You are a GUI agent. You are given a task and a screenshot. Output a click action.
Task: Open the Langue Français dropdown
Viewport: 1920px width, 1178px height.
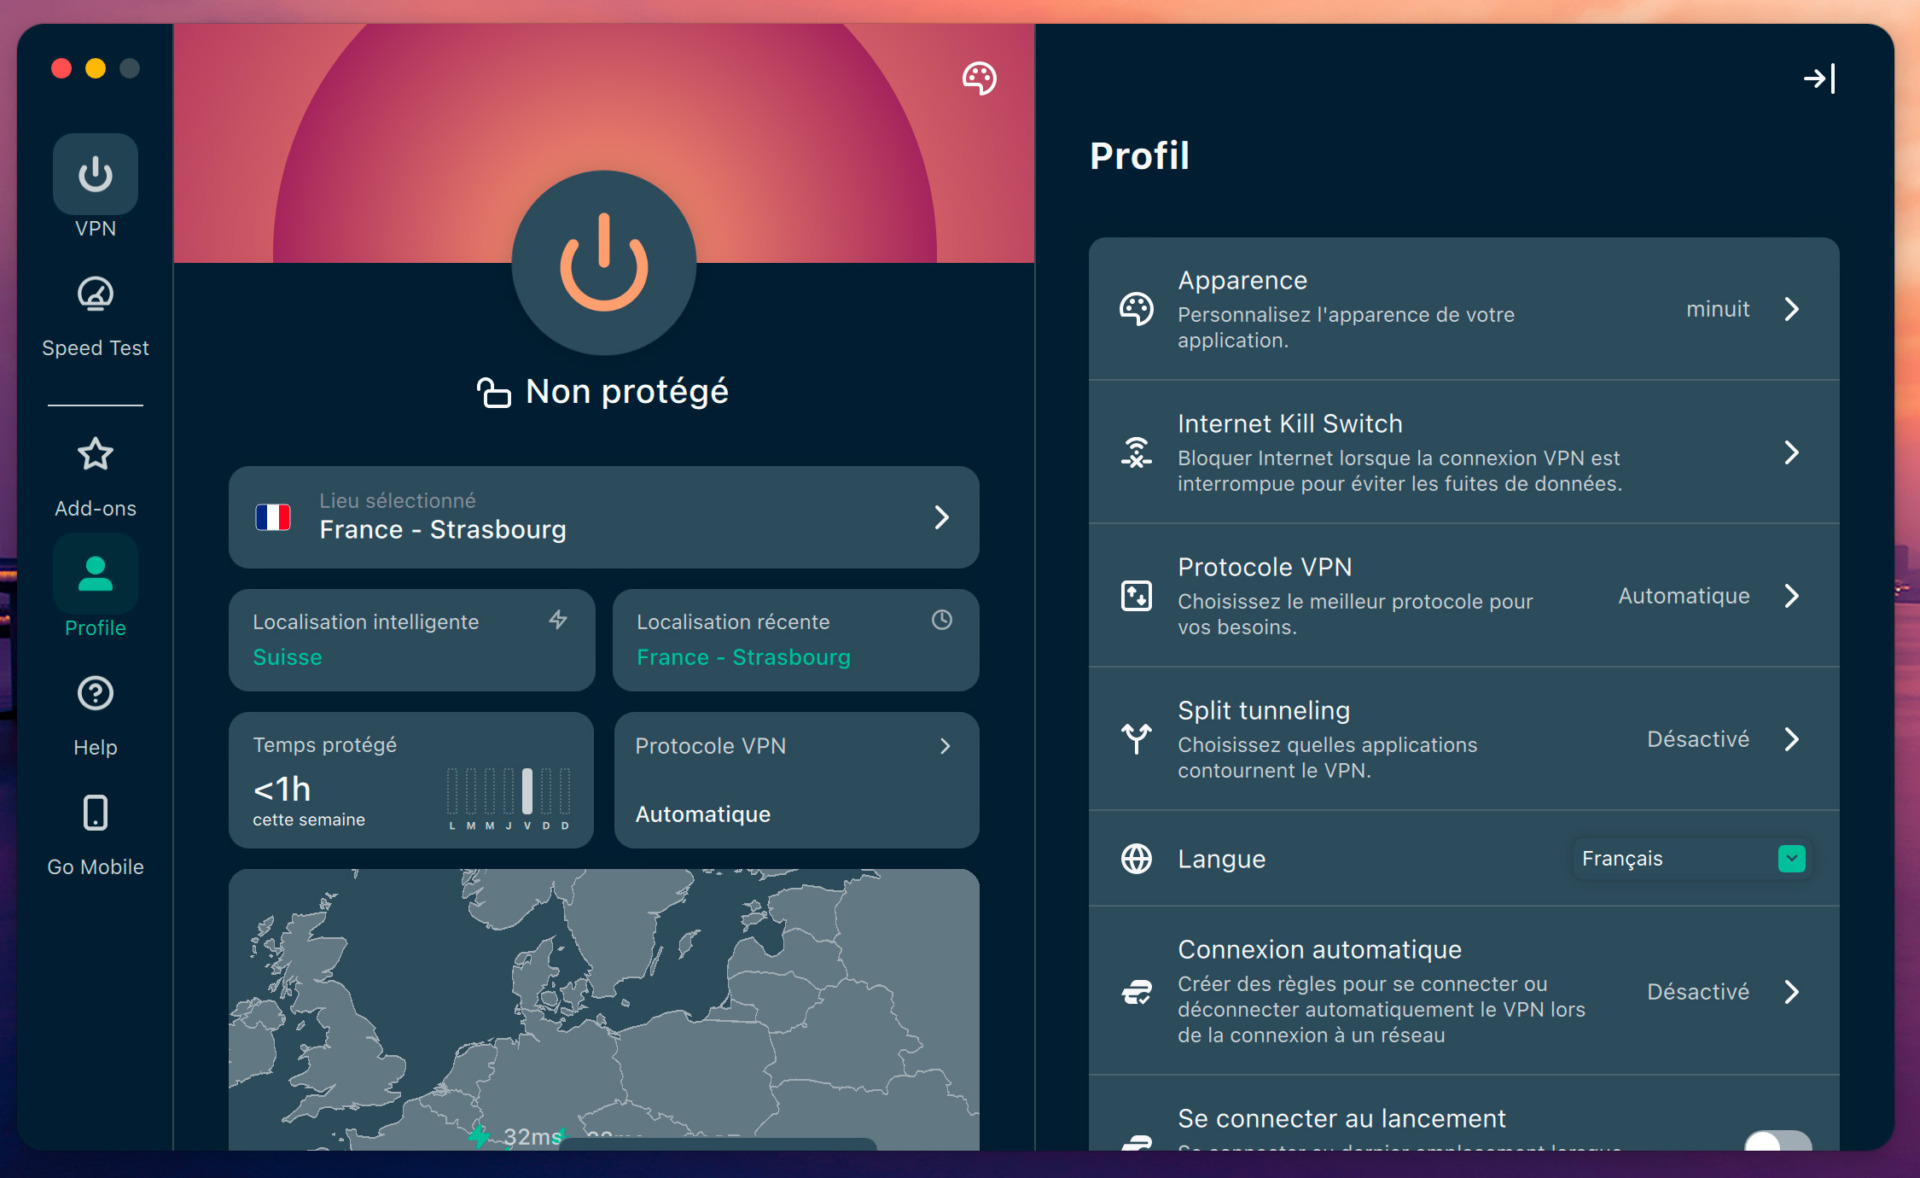pos(1691,859)
